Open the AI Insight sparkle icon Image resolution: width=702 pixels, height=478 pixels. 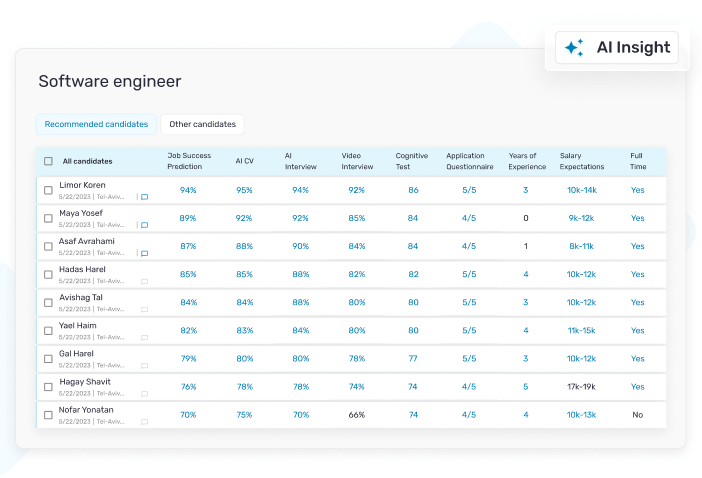[x=574, y=47]
